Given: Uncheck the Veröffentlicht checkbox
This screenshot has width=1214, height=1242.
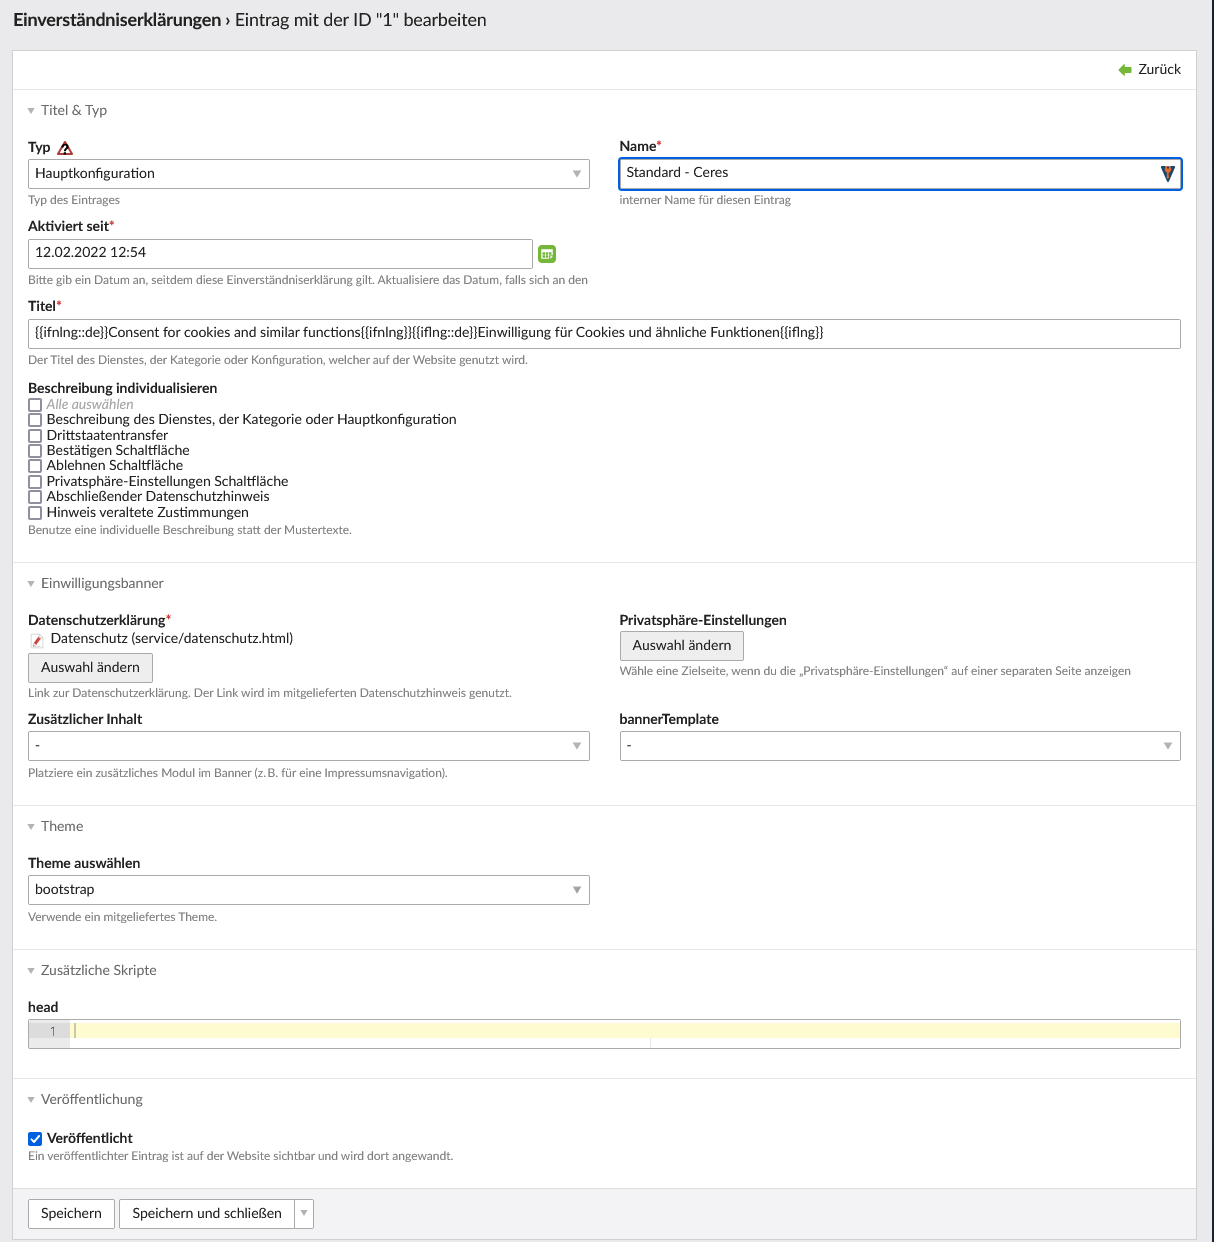Looking at the screenshot, I should [35, 1139].
